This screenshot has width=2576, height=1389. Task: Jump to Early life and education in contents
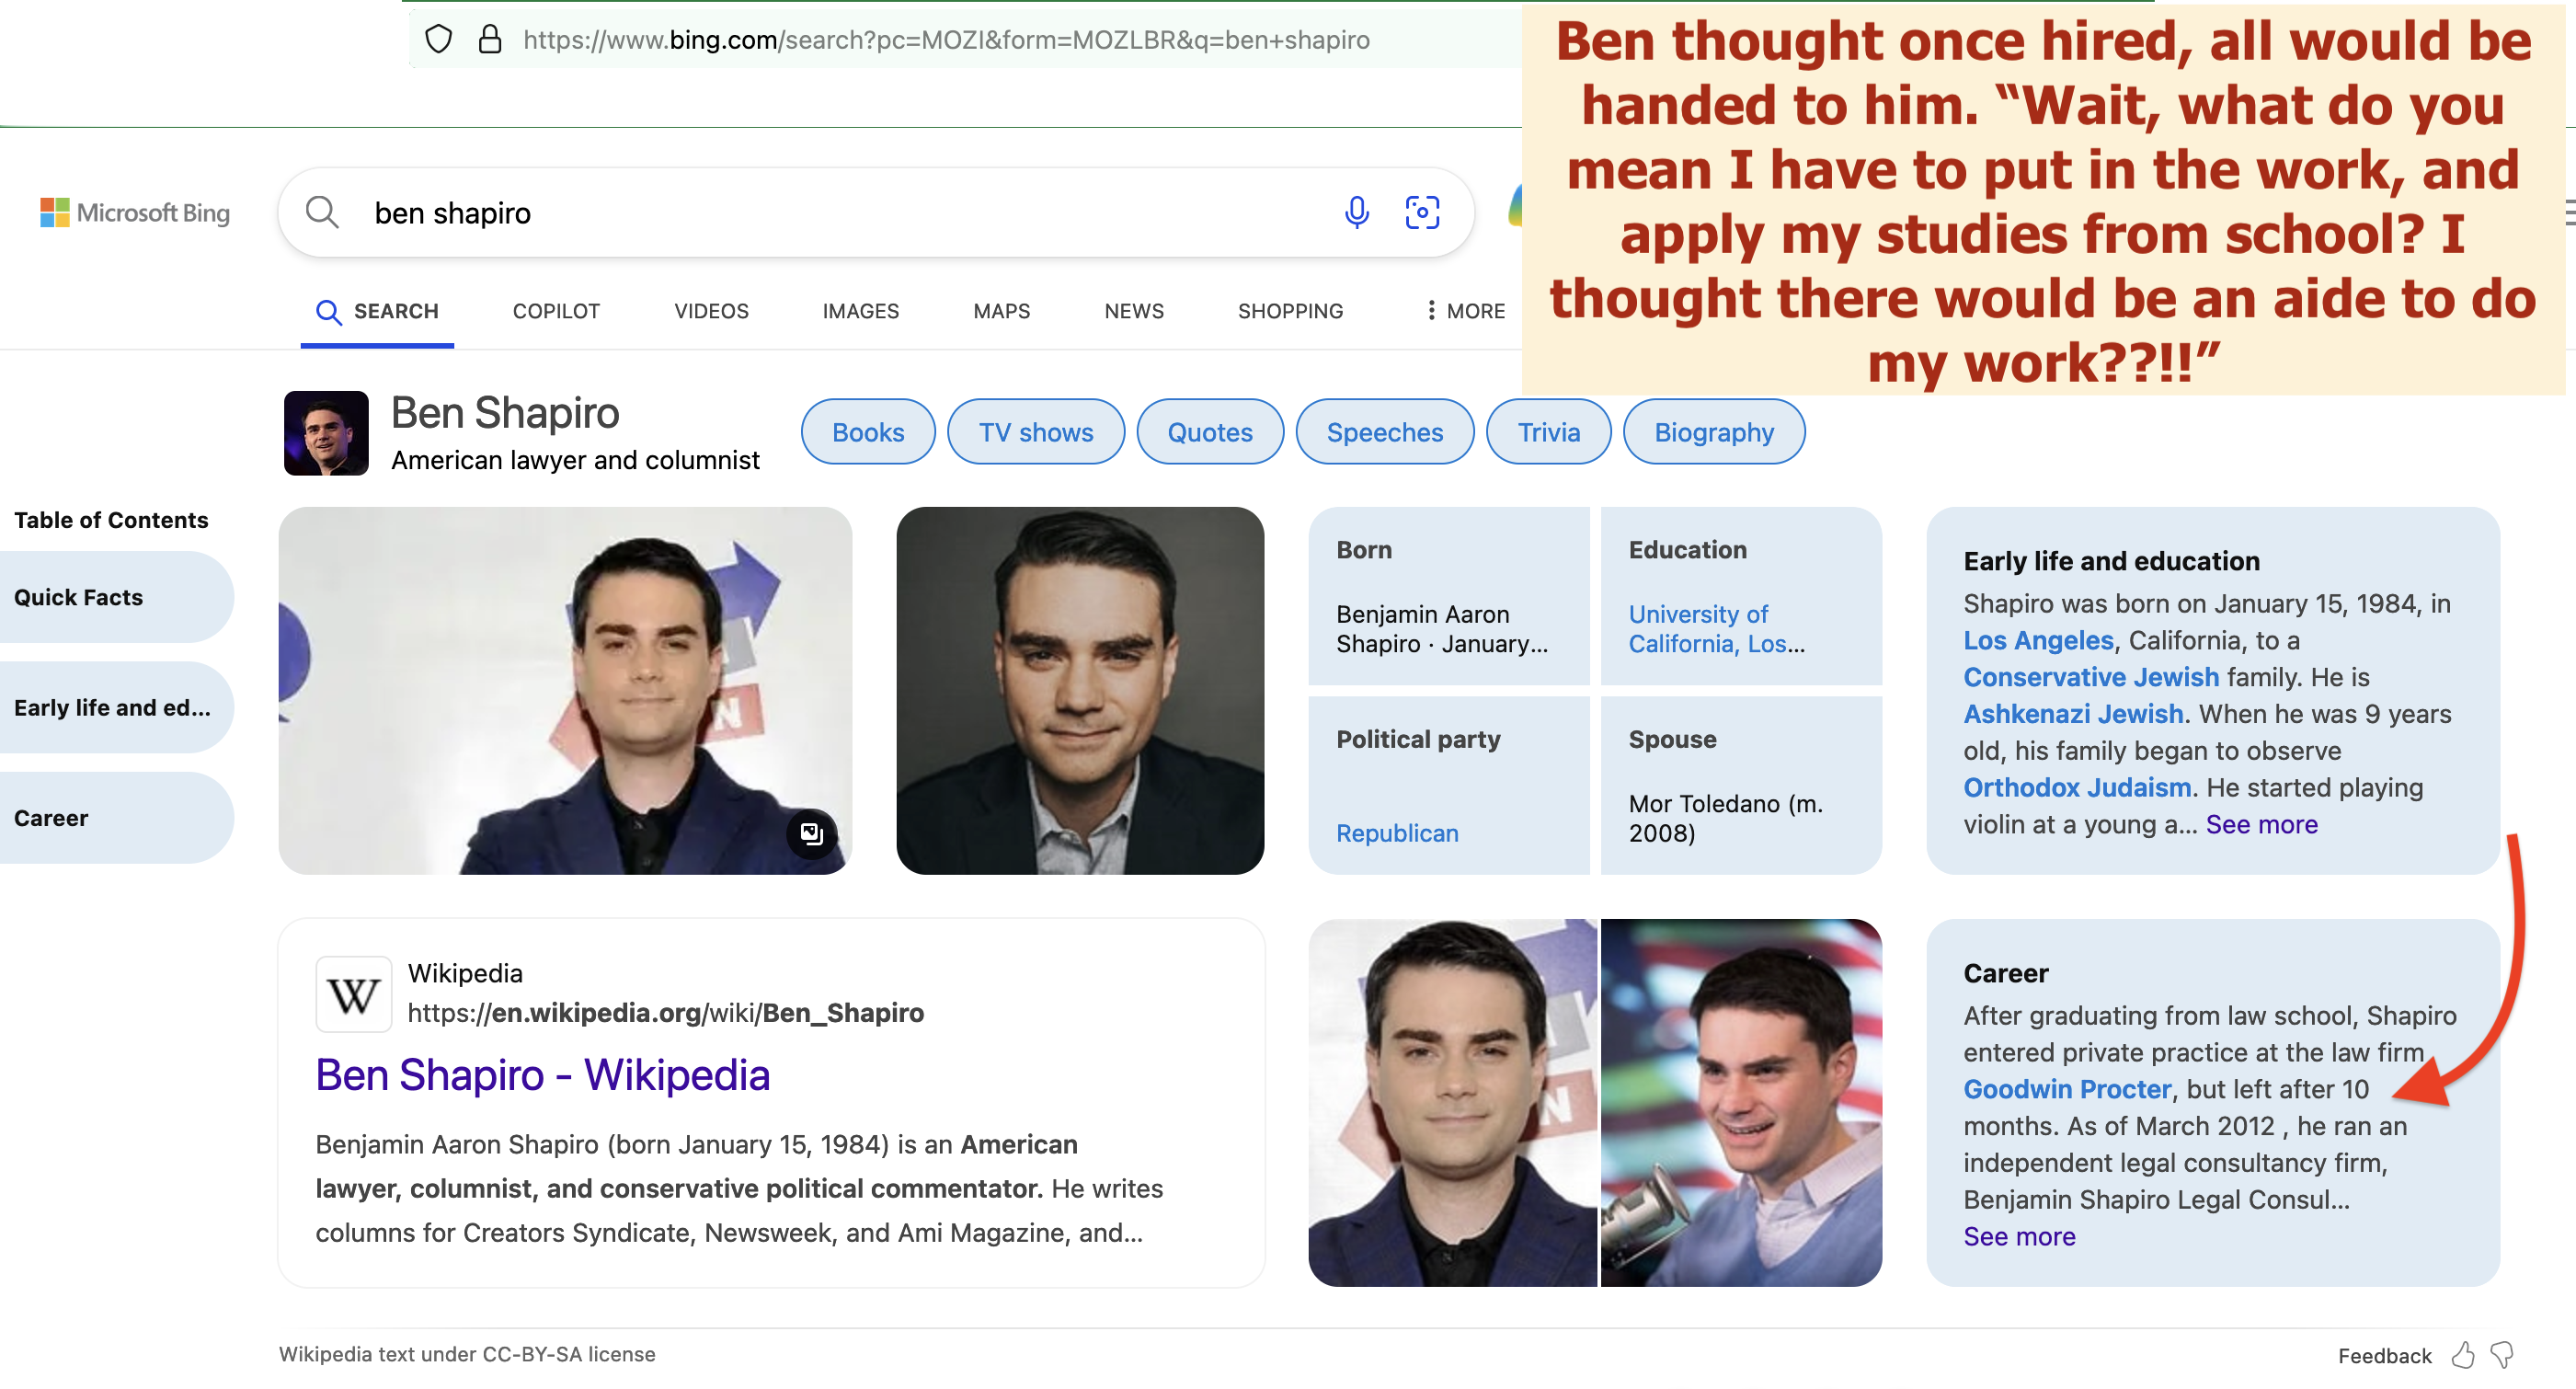(115, 707)
